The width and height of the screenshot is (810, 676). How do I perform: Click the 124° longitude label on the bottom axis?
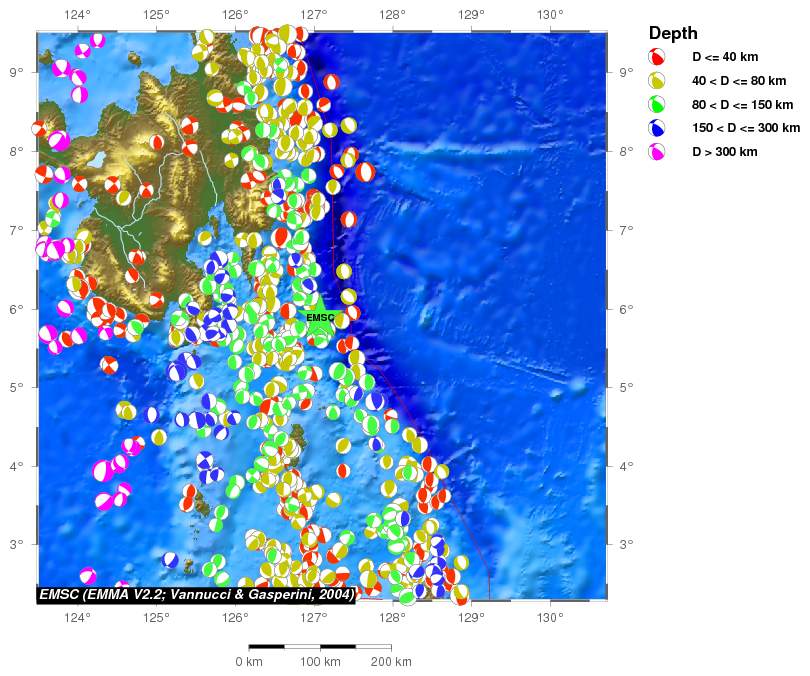[x=77, y=617]
